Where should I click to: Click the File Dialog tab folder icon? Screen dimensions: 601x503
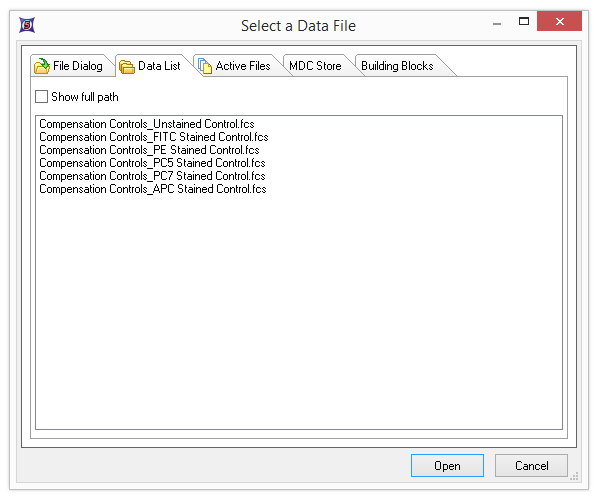tap(42, 67)
